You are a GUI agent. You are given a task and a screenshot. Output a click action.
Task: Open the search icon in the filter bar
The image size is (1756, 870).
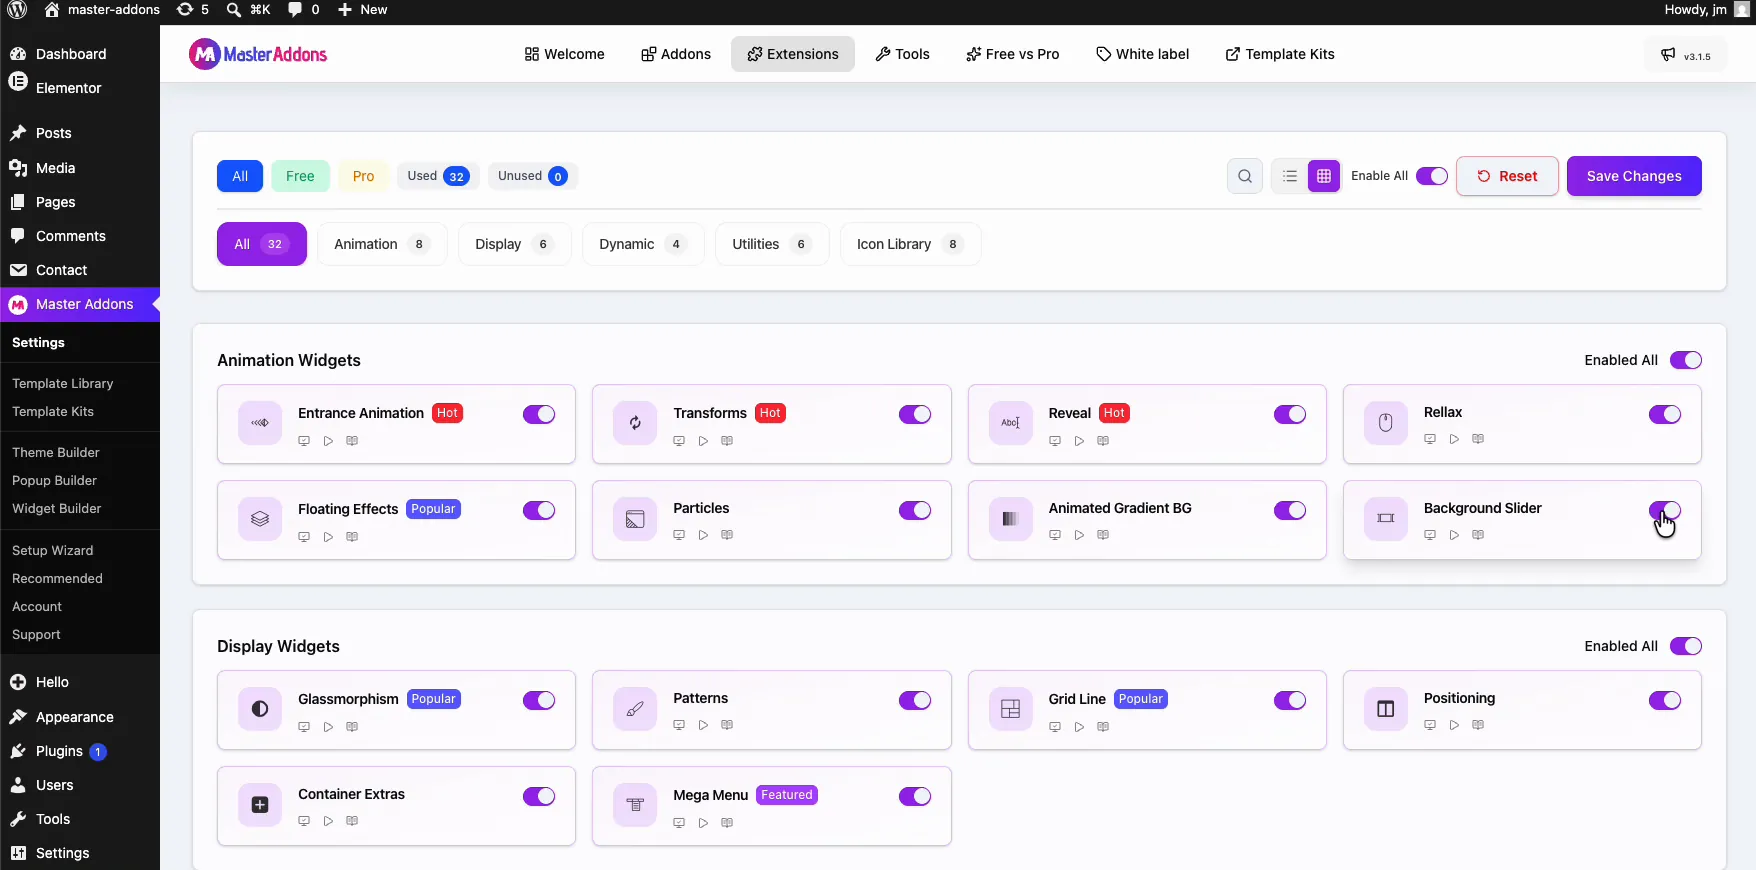[x=1244, y=176]
